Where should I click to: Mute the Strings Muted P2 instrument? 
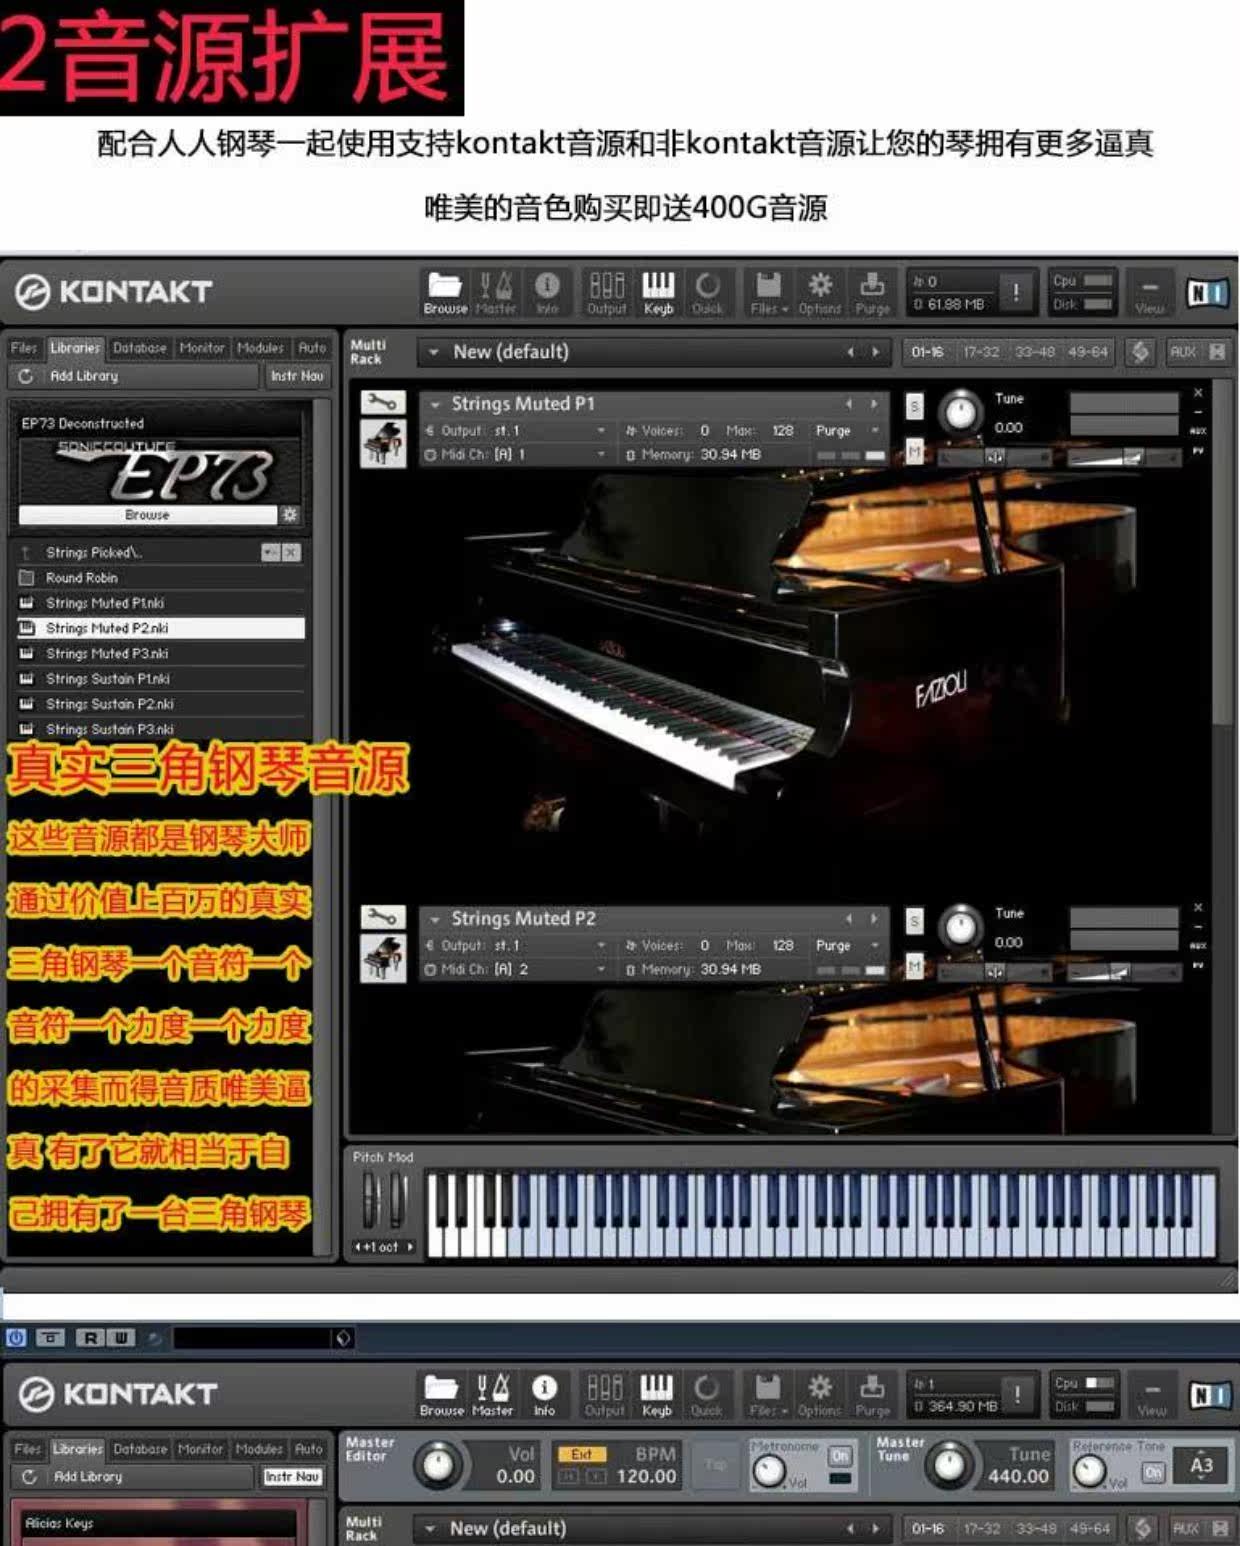click(x=914, y=965)
